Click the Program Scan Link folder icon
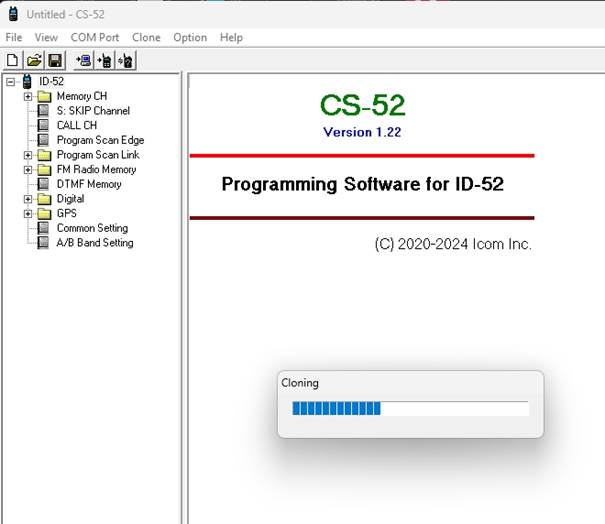Image resolution: width=605 pixels, height=524 pixels. click(44, 155)
